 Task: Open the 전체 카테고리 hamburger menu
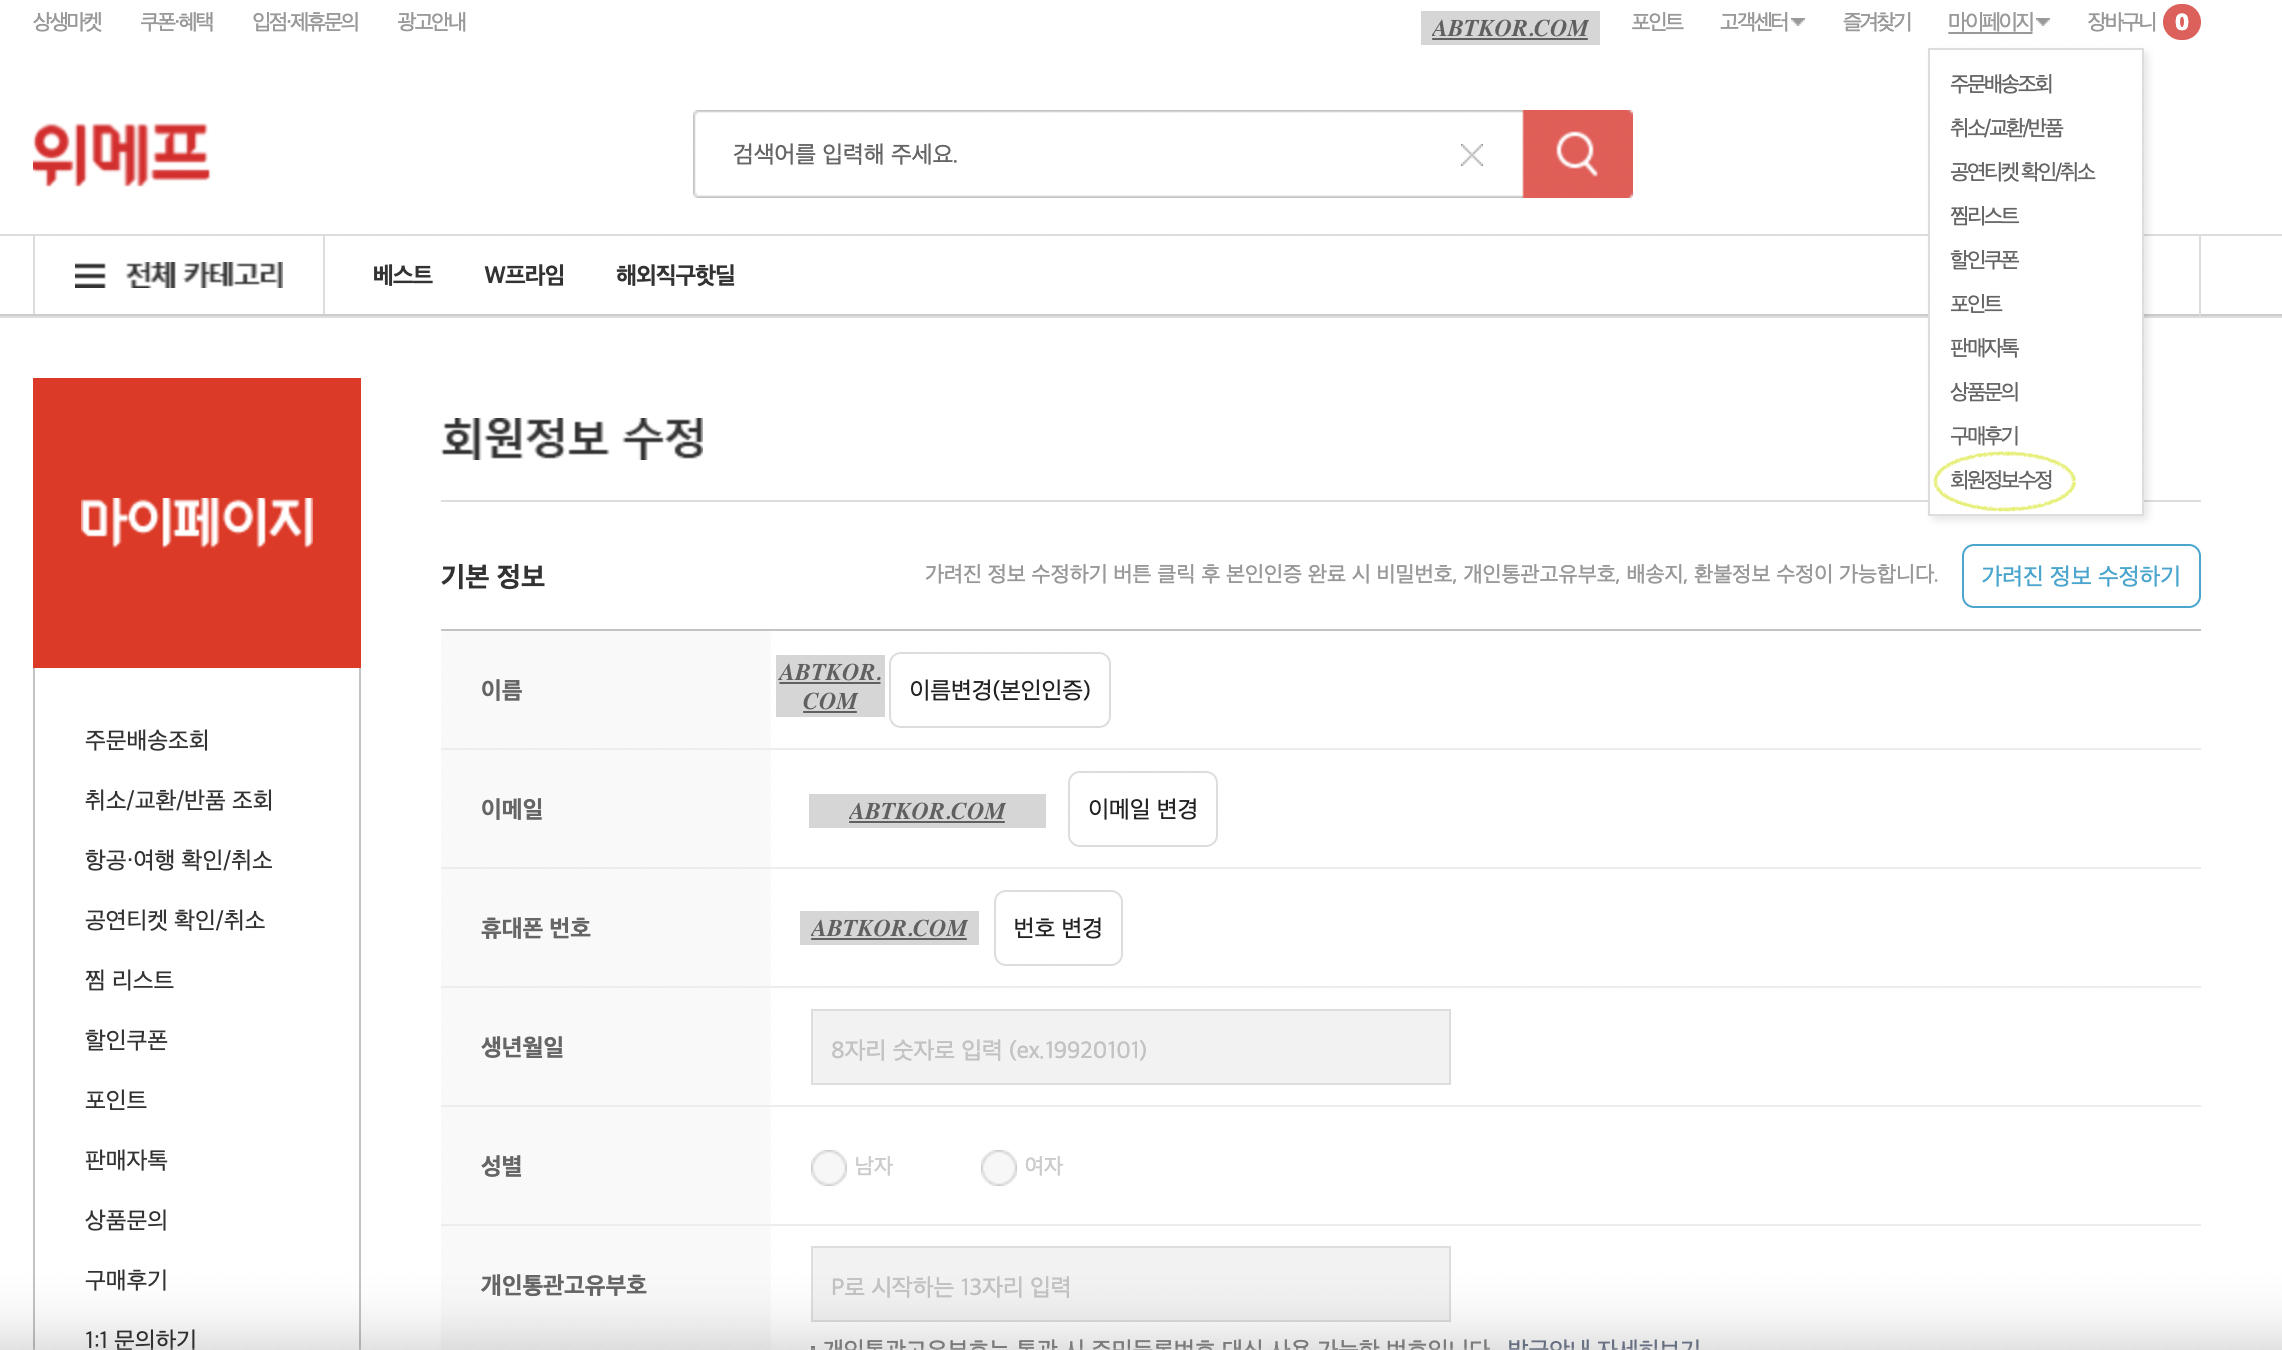tap(179, 275)
